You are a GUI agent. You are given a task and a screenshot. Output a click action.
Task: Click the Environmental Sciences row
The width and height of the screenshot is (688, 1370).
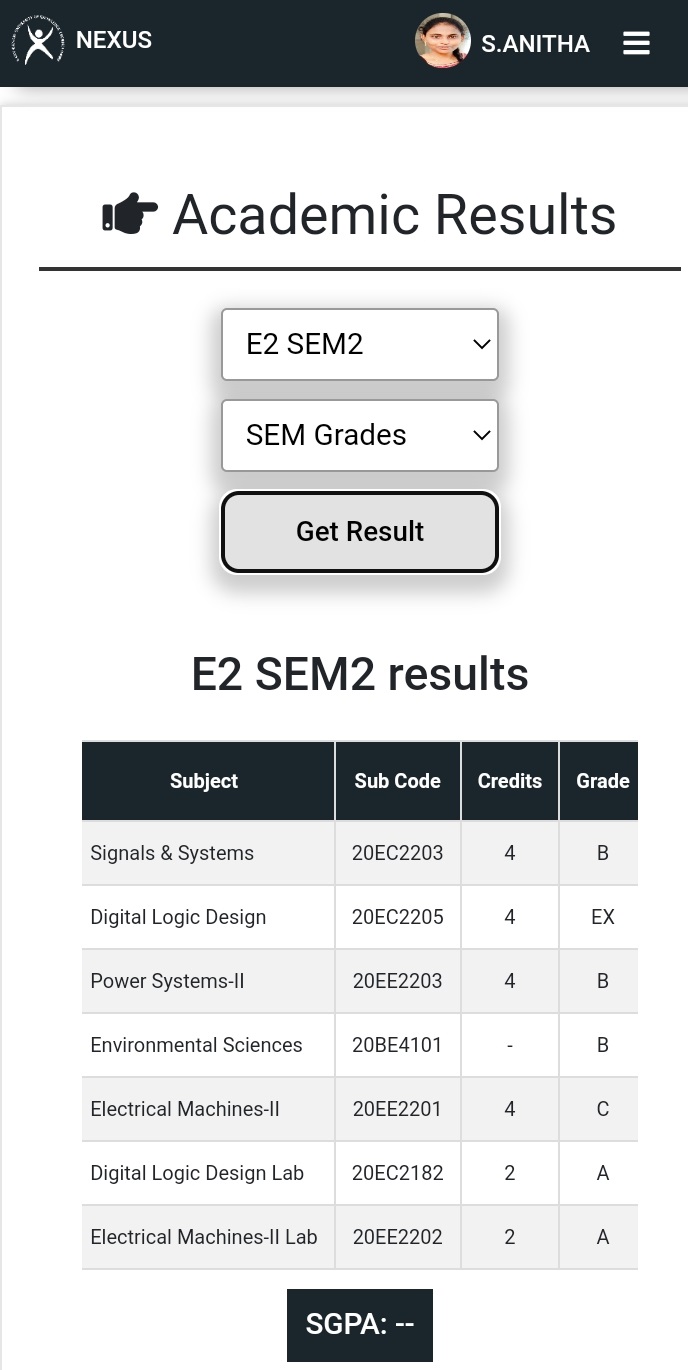click(360, 1045)
